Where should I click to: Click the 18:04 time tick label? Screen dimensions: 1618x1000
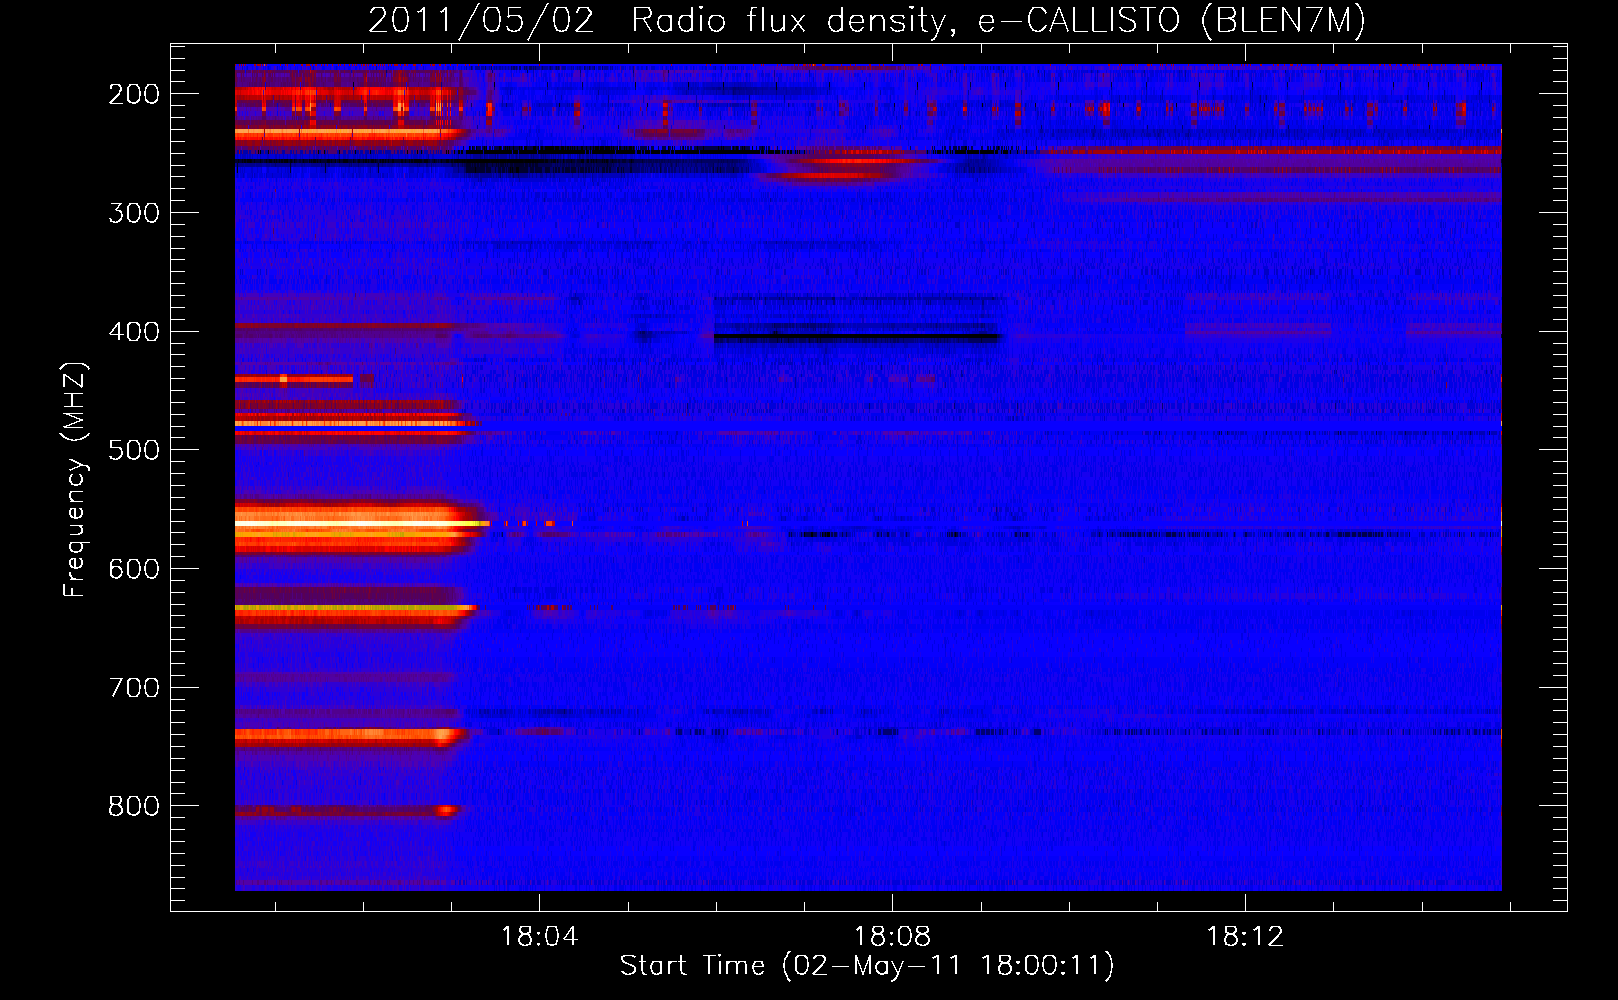(540, 937)
